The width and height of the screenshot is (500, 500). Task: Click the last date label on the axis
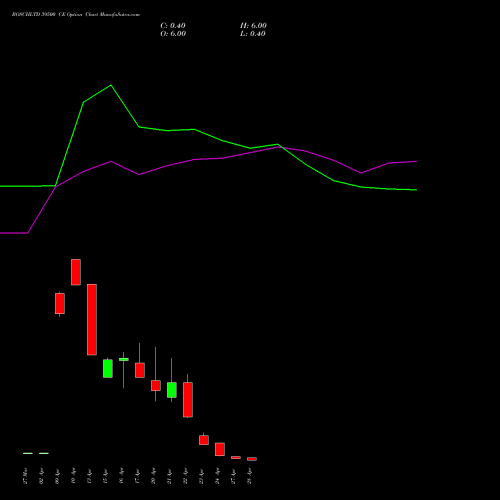249,476
